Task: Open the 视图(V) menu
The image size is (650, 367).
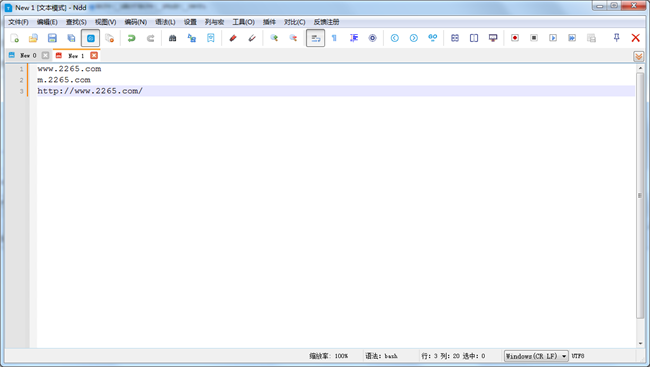Action: pos(105,22)
